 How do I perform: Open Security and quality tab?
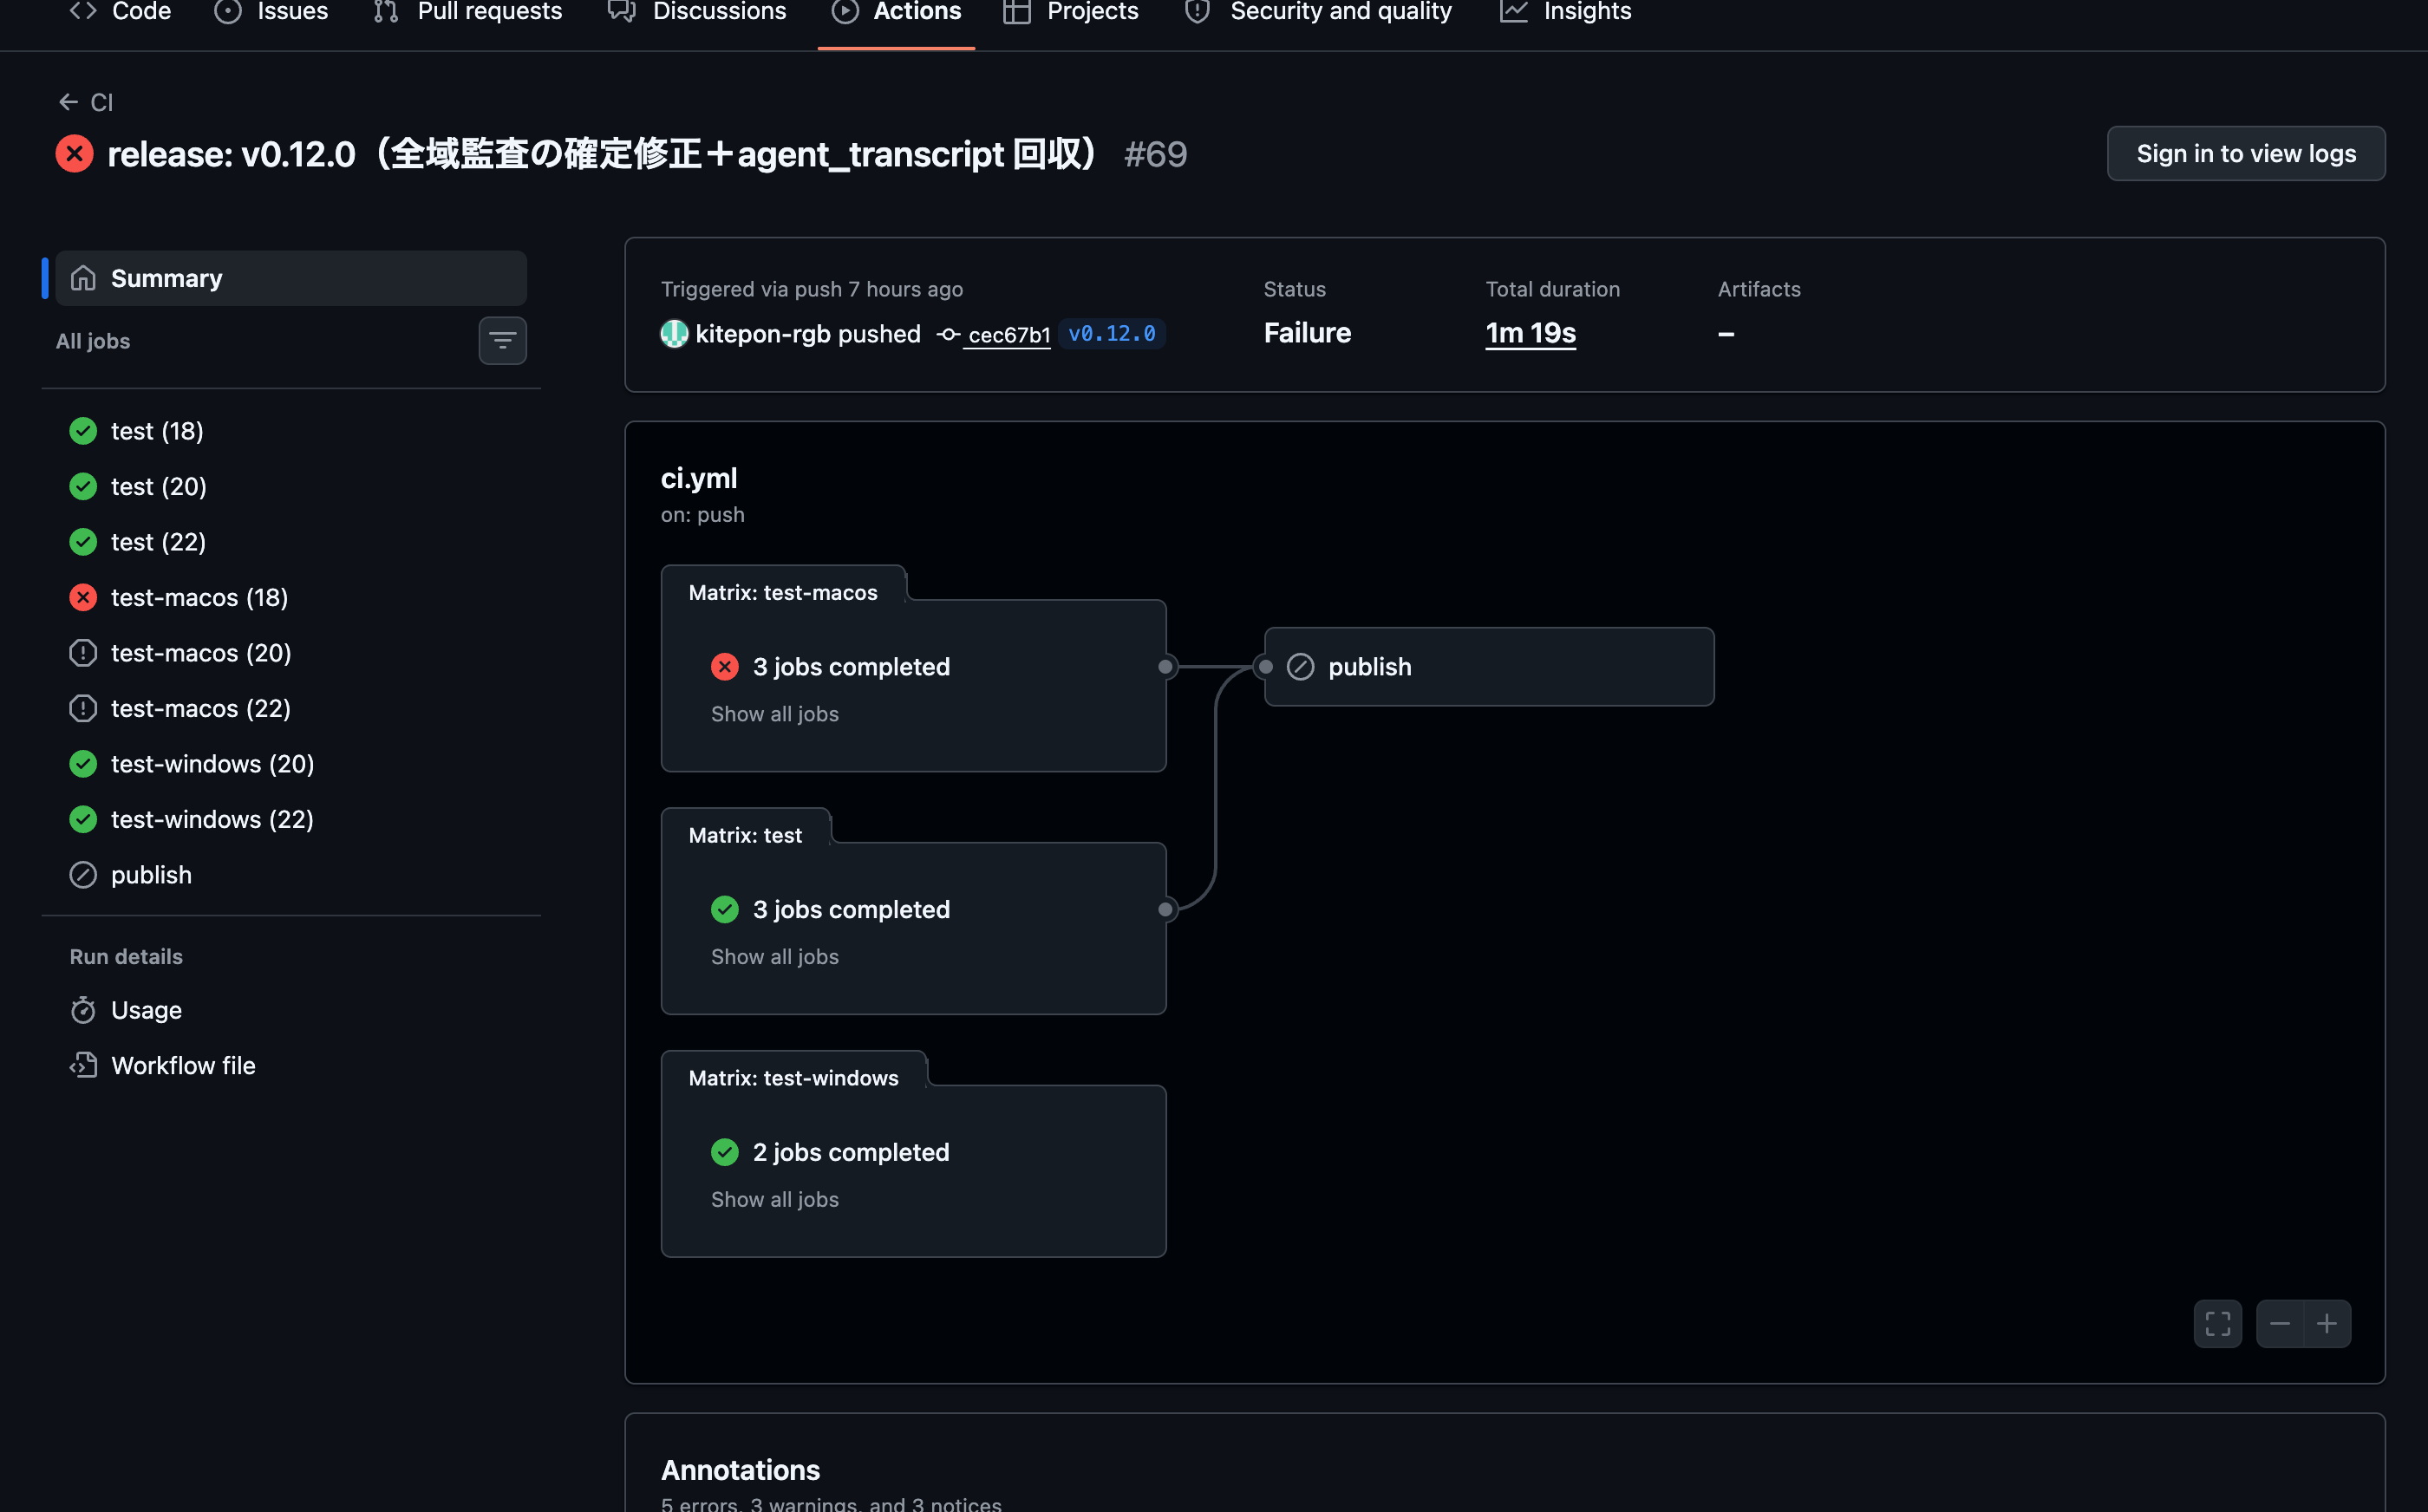[1318, 12]
